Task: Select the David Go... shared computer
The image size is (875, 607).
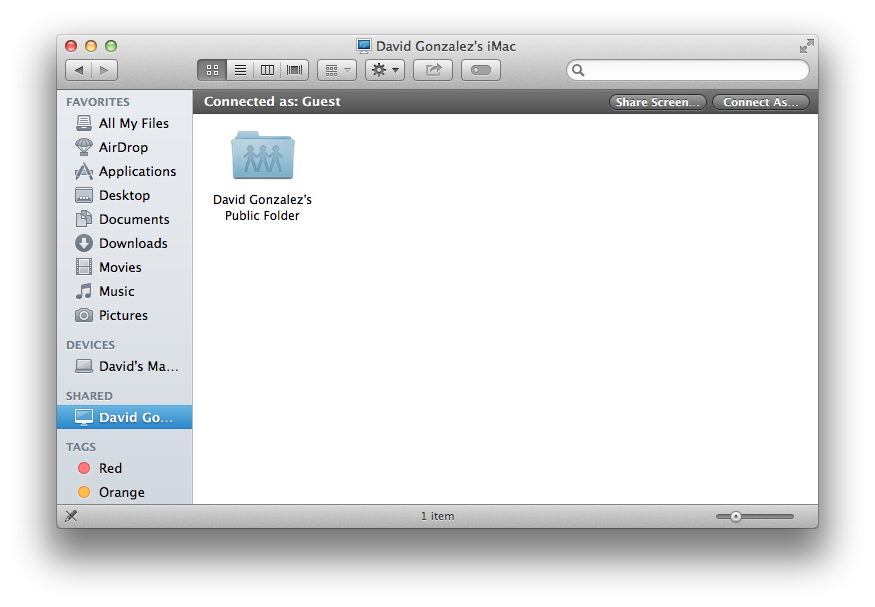Action: point(124,417)
